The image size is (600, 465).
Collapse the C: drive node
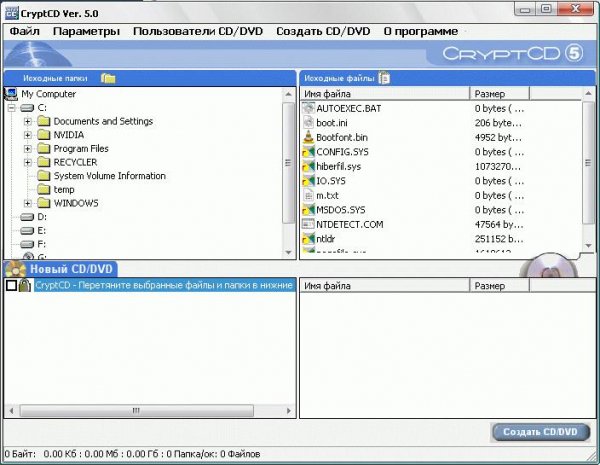tap(12, 108)
